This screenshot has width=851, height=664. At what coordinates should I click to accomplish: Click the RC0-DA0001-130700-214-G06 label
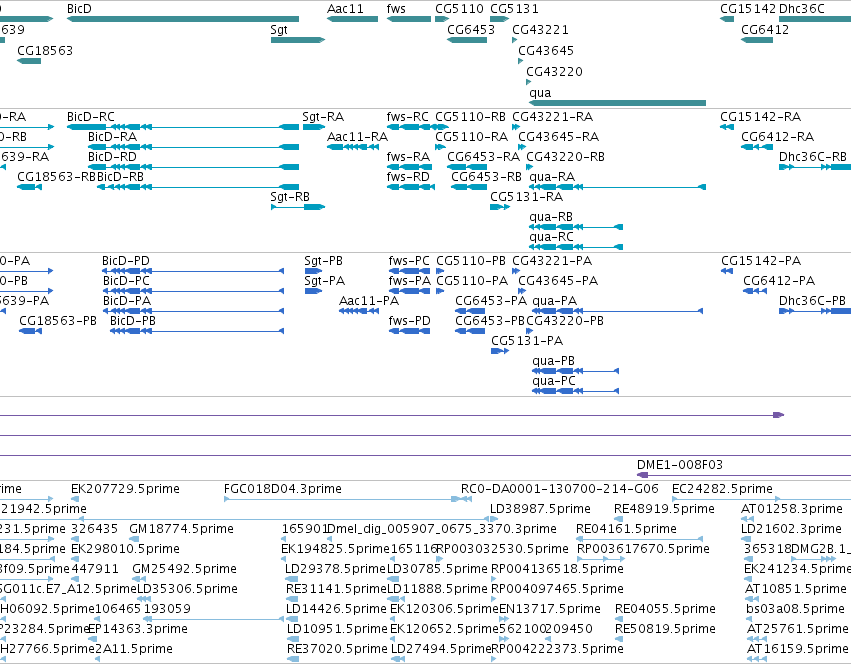point(560,489)
